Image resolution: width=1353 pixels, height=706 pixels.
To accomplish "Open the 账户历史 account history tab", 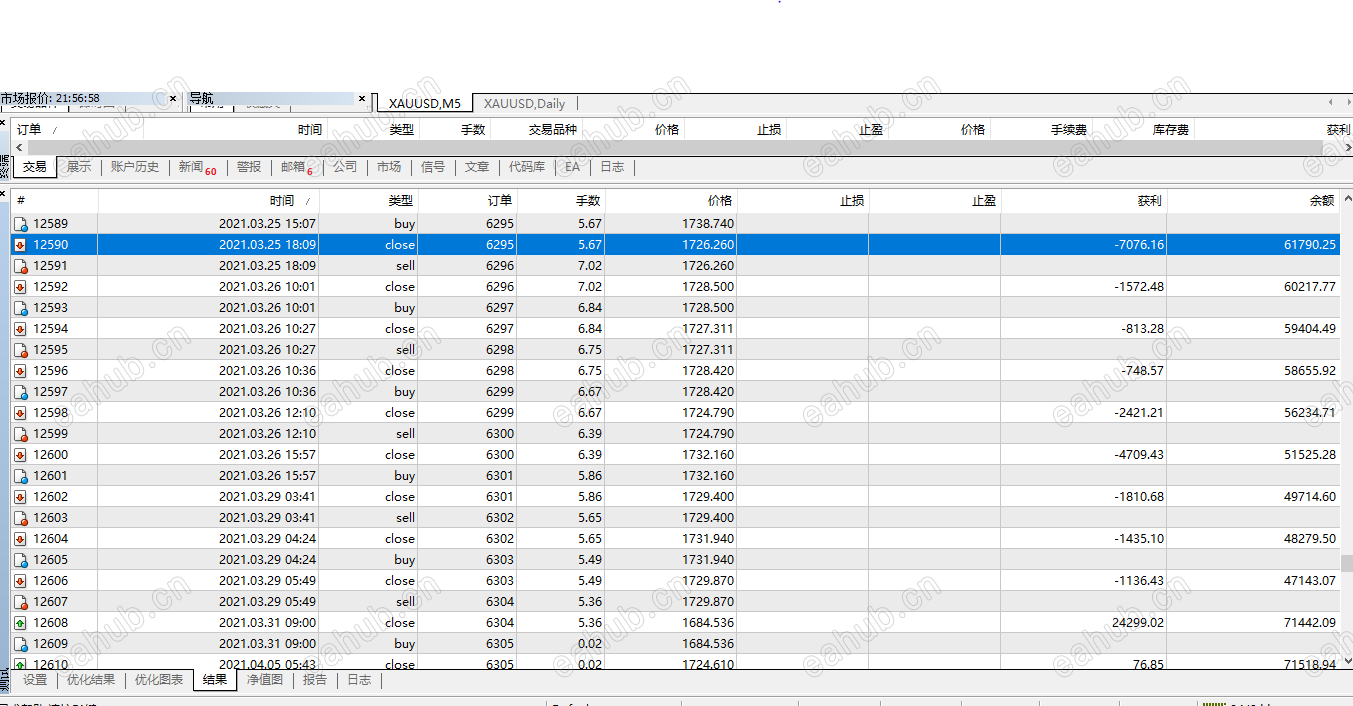I will pyautogui.click(x=135, y=167).
